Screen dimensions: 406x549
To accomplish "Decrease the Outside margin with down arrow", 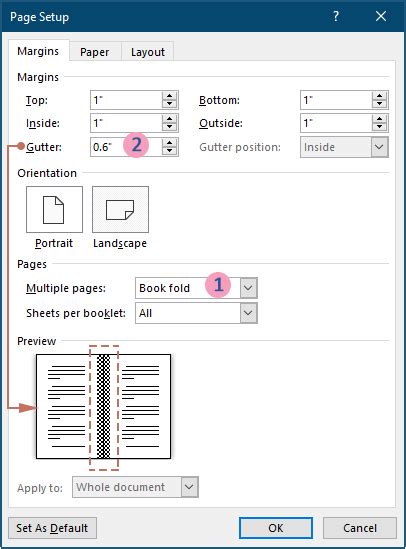I will click(379, 127).
